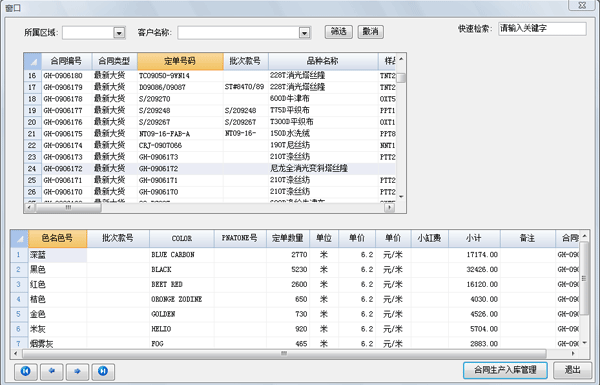The width and height of the screenshot is (600, 385).
Task: Select contract GH-0906173 in 合同编号 column
Action: pyautogui.click(x=66, y=157)
